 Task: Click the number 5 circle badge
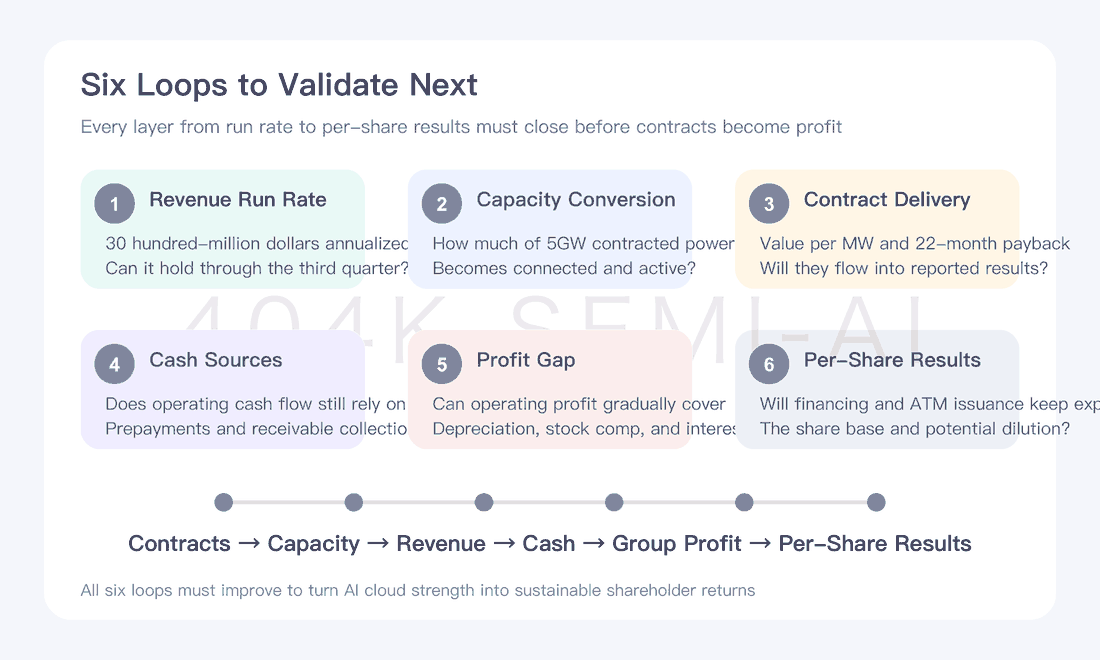(x=442, y=364)
